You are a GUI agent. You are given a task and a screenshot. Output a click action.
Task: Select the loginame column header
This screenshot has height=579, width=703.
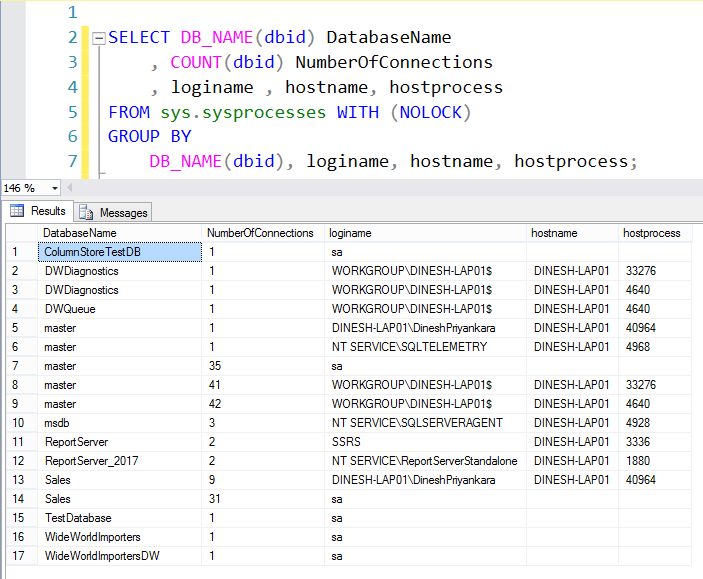(425, 233)
